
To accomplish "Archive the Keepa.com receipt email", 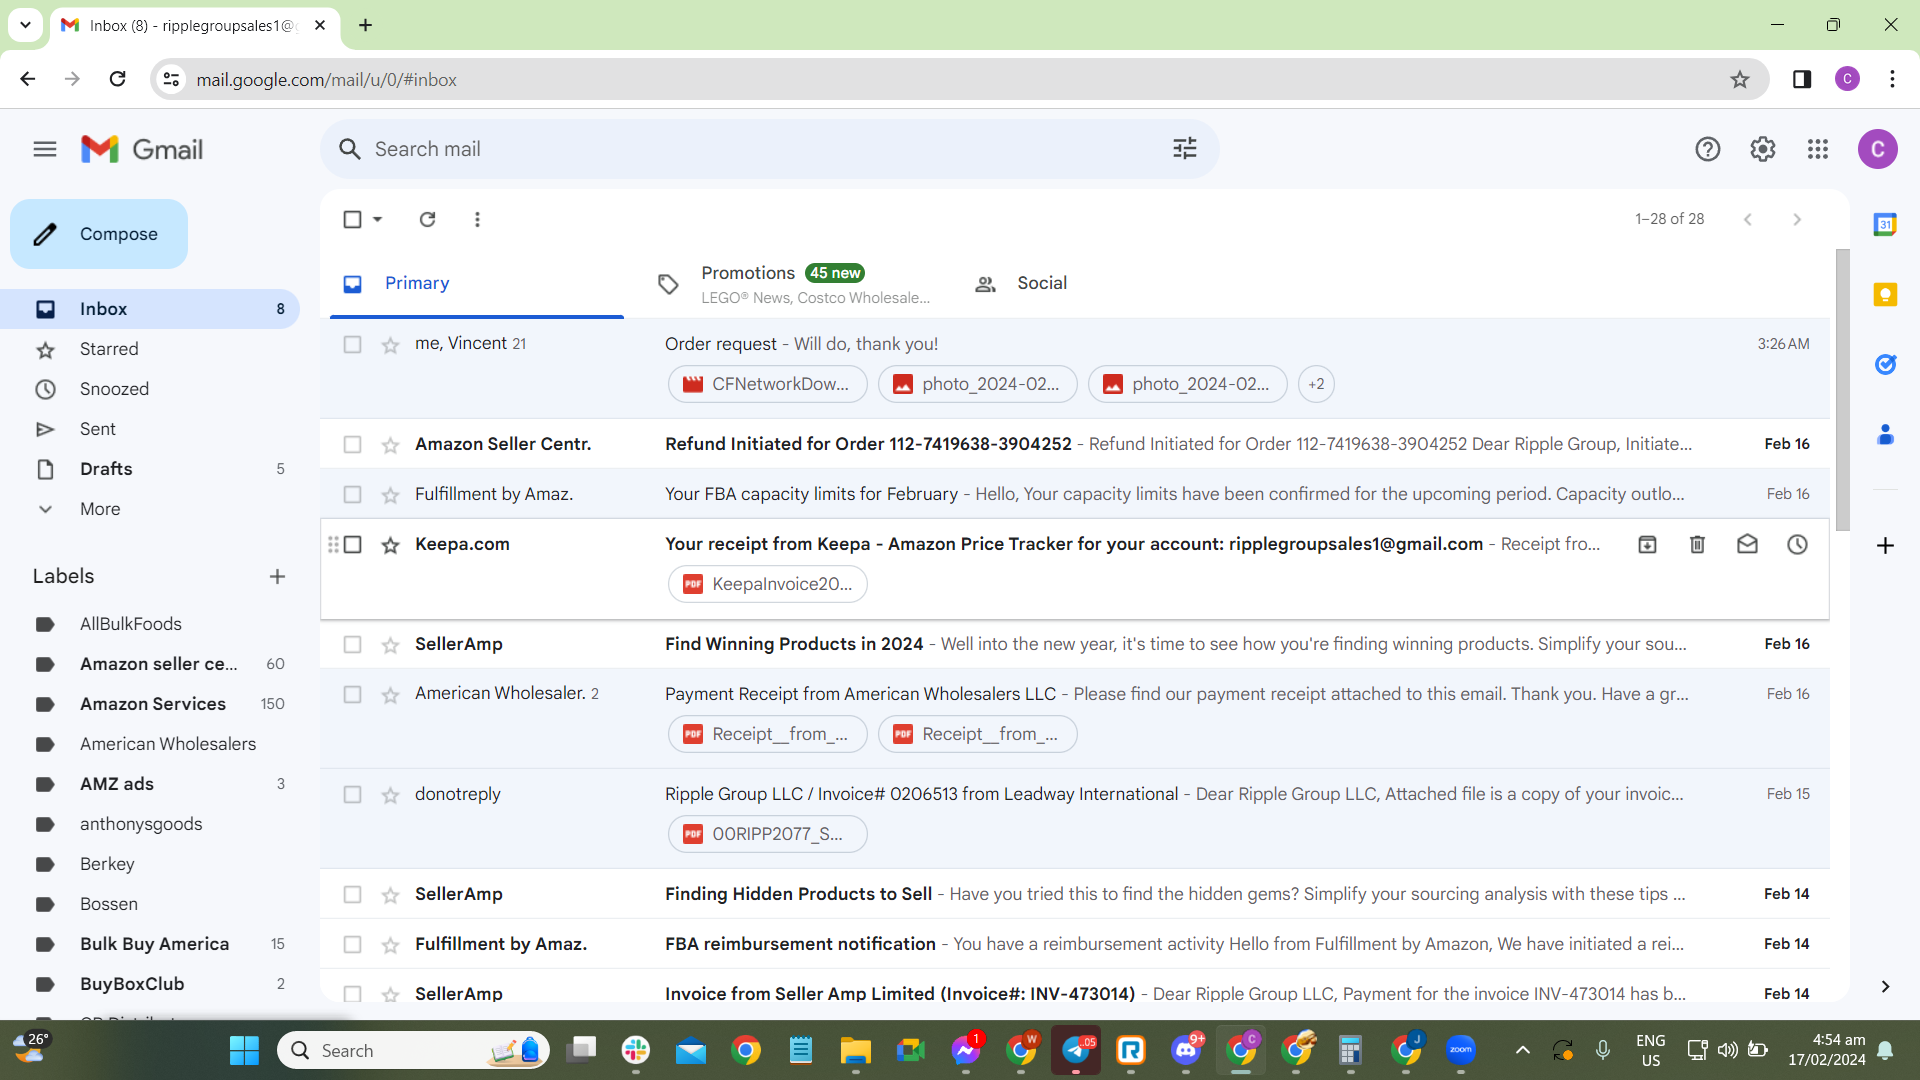I will click(1647, 544).
